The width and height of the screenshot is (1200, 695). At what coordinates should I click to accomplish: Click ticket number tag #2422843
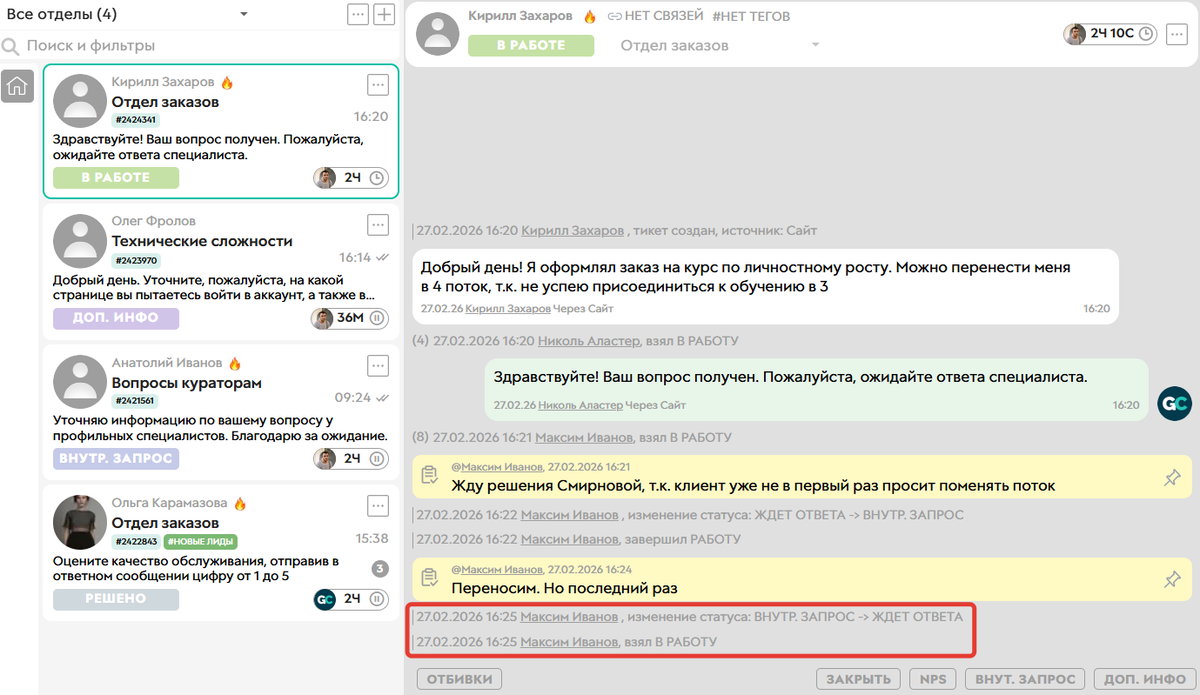pos(135,542)
